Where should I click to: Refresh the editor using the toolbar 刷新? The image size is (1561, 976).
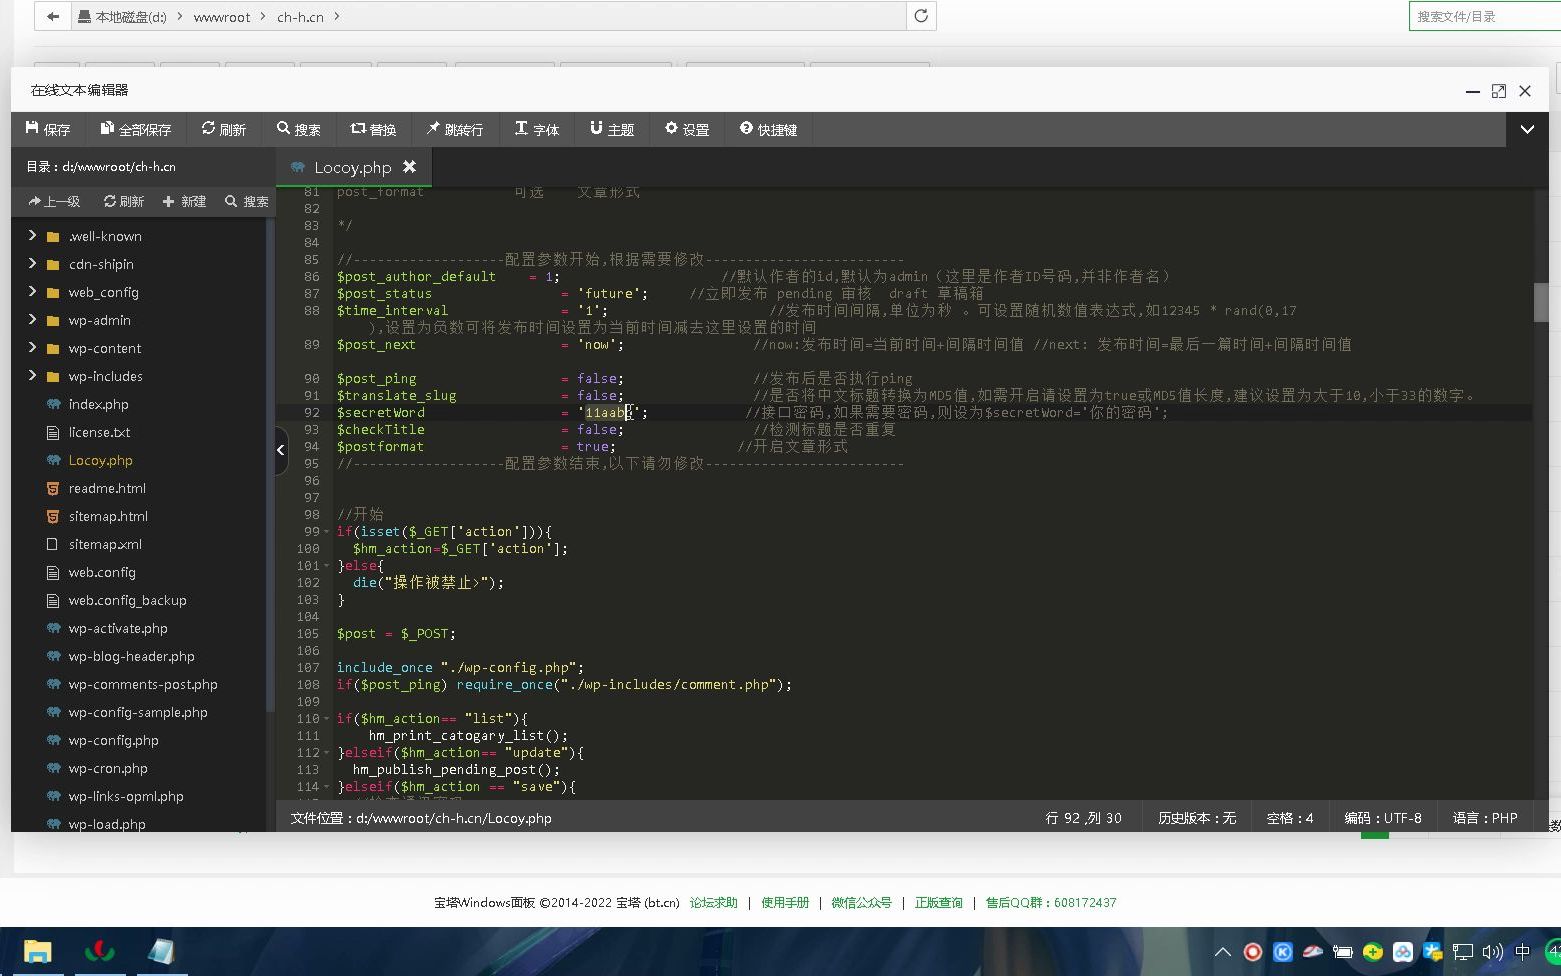click(x=224, y=129)
